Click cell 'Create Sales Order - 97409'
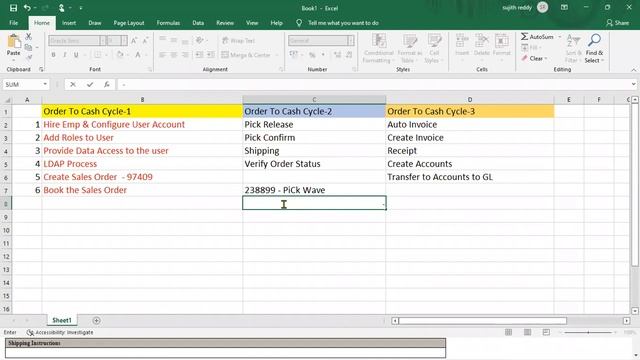640x360 pixels. coord(142,177)
